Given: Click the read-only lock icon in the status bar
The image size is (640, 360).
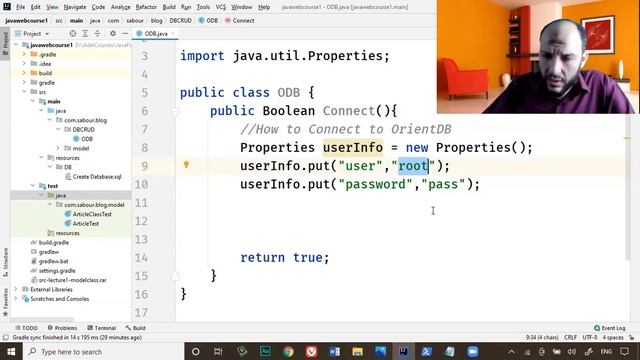Looking at the screenshot, I should pyautogui.click(x=631, y=338).
